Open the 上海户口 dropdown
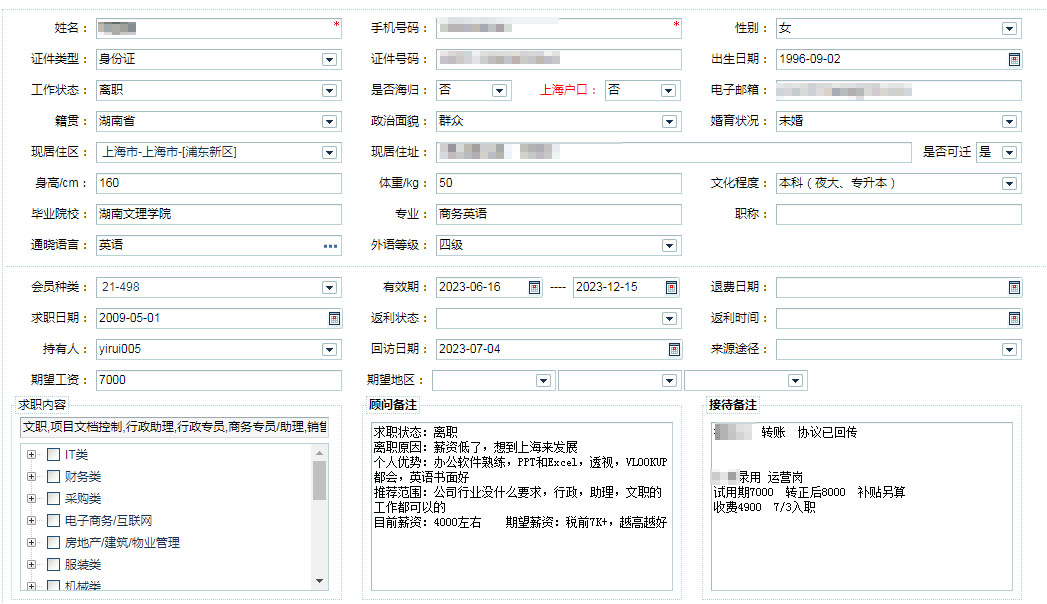1047x604 pixels. coord(668,90)
